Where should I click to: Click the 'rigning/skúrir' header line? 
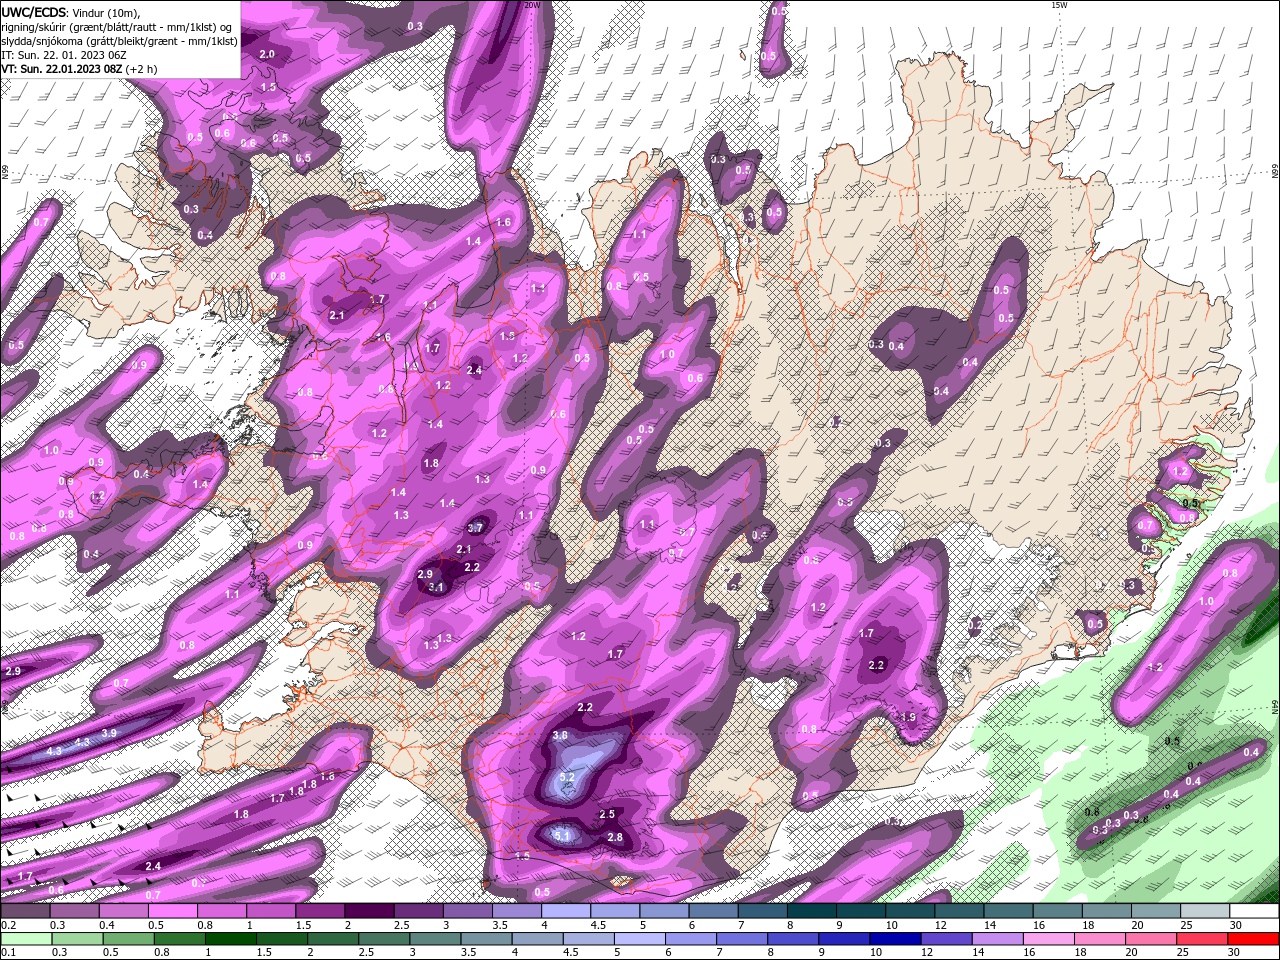coord(117,27)
